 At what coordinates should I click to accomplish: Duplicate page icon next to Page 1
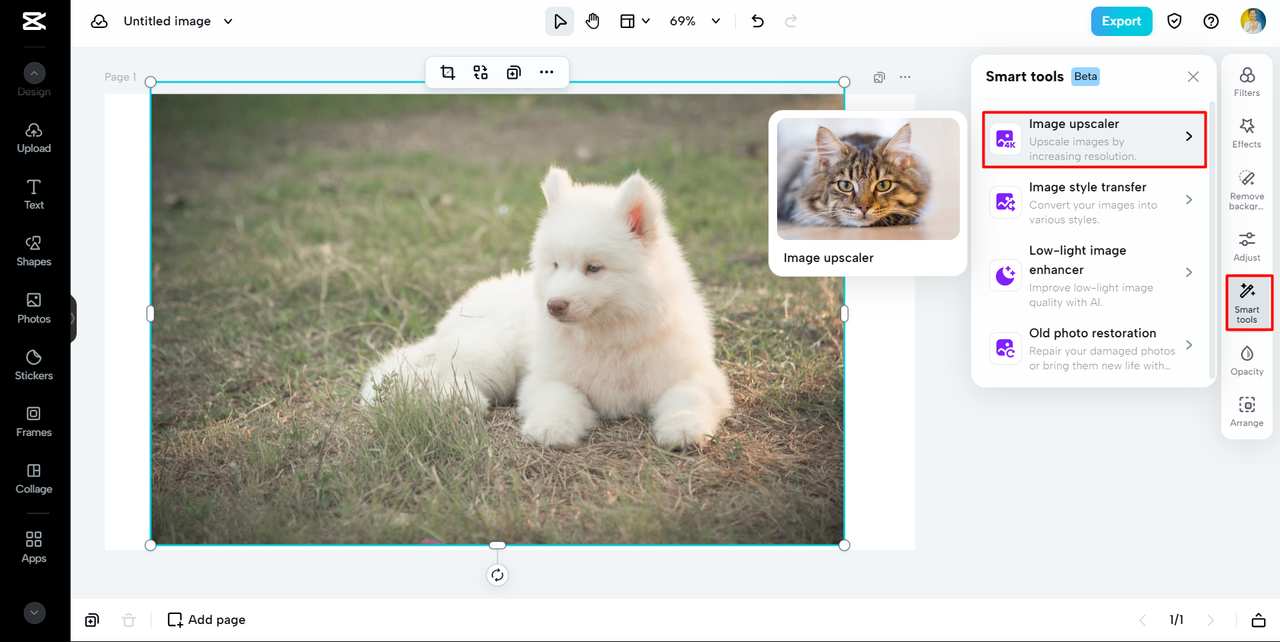point(879,77)
